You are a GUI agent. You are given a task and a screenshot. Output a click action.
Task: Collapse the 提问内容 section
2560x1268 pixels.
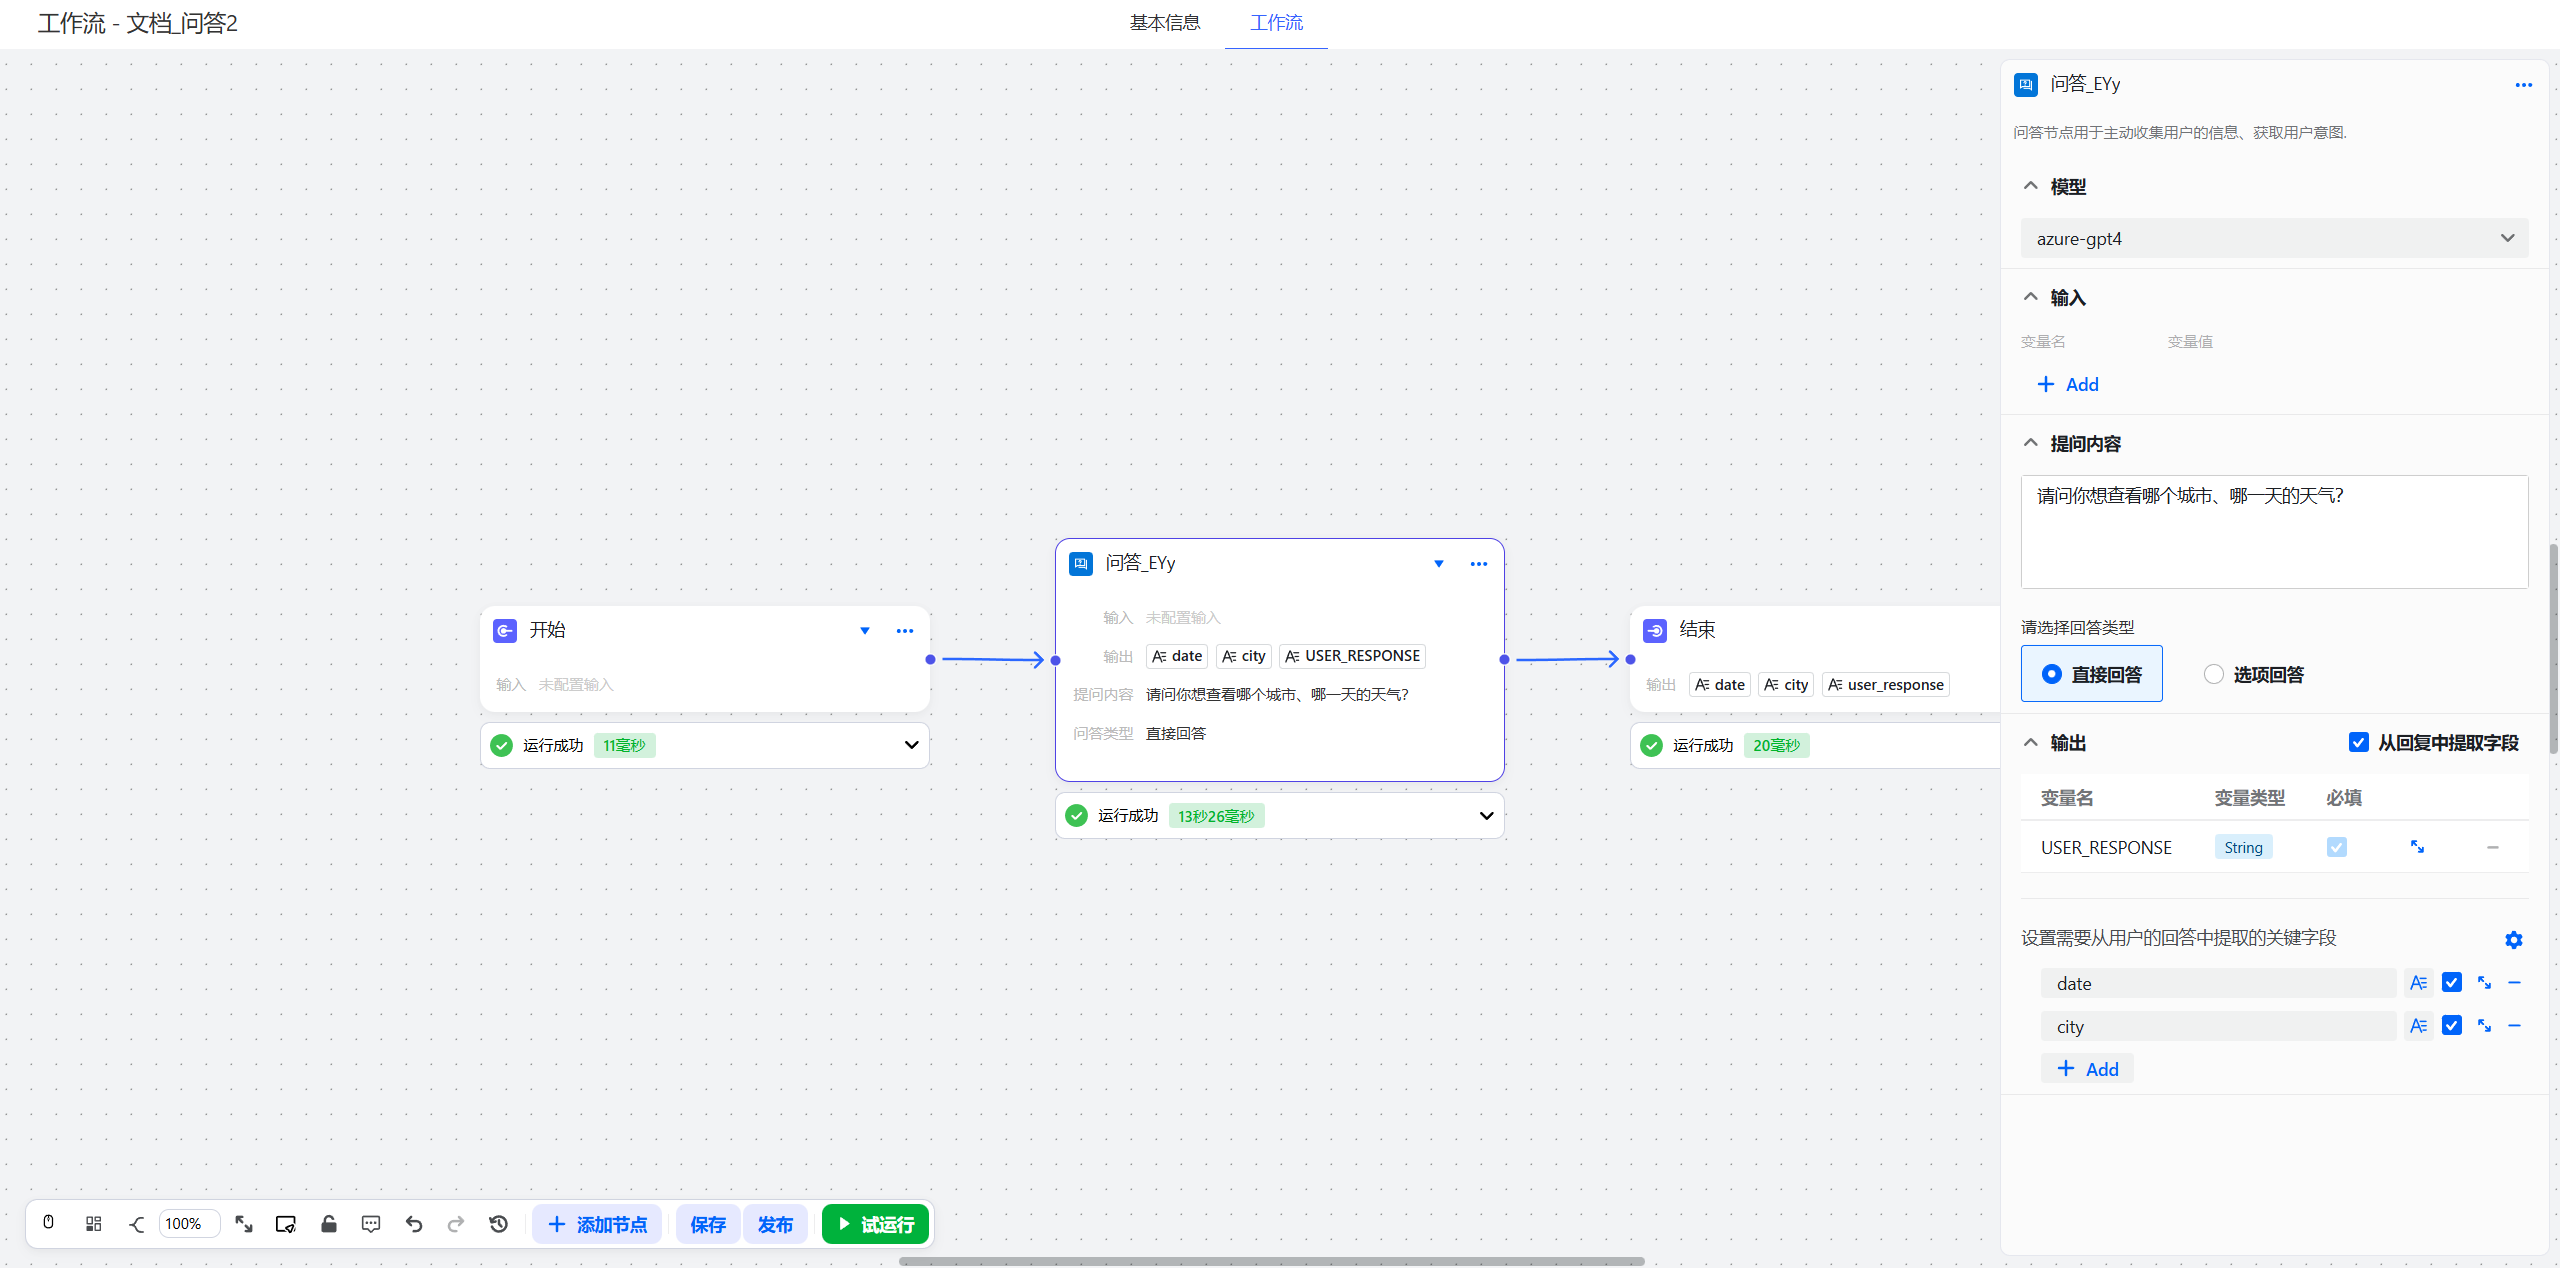pyautogui.click(x=2031, y=442)
